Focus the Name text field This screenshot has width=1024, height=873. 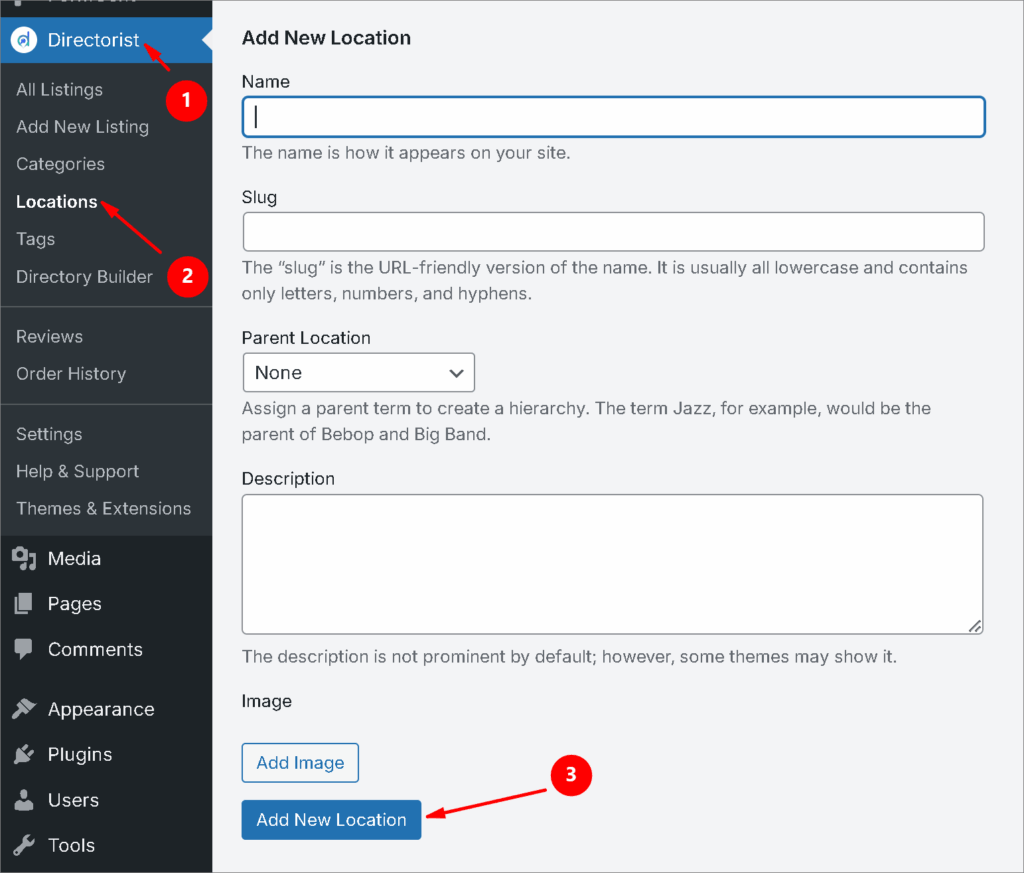613,116
